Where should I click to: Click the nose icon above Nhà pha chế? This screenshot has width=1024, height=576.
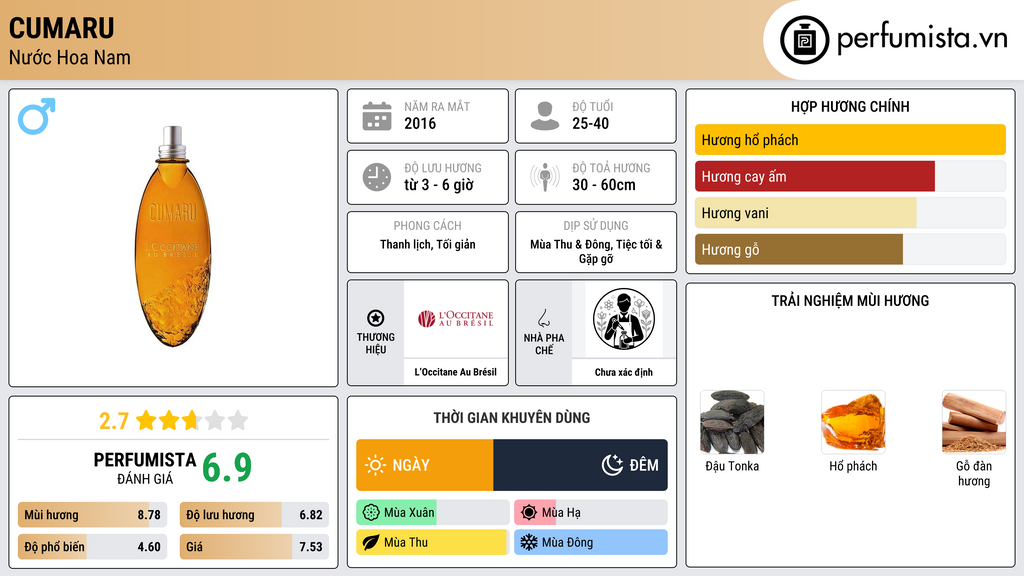click(x=543, y=318)
